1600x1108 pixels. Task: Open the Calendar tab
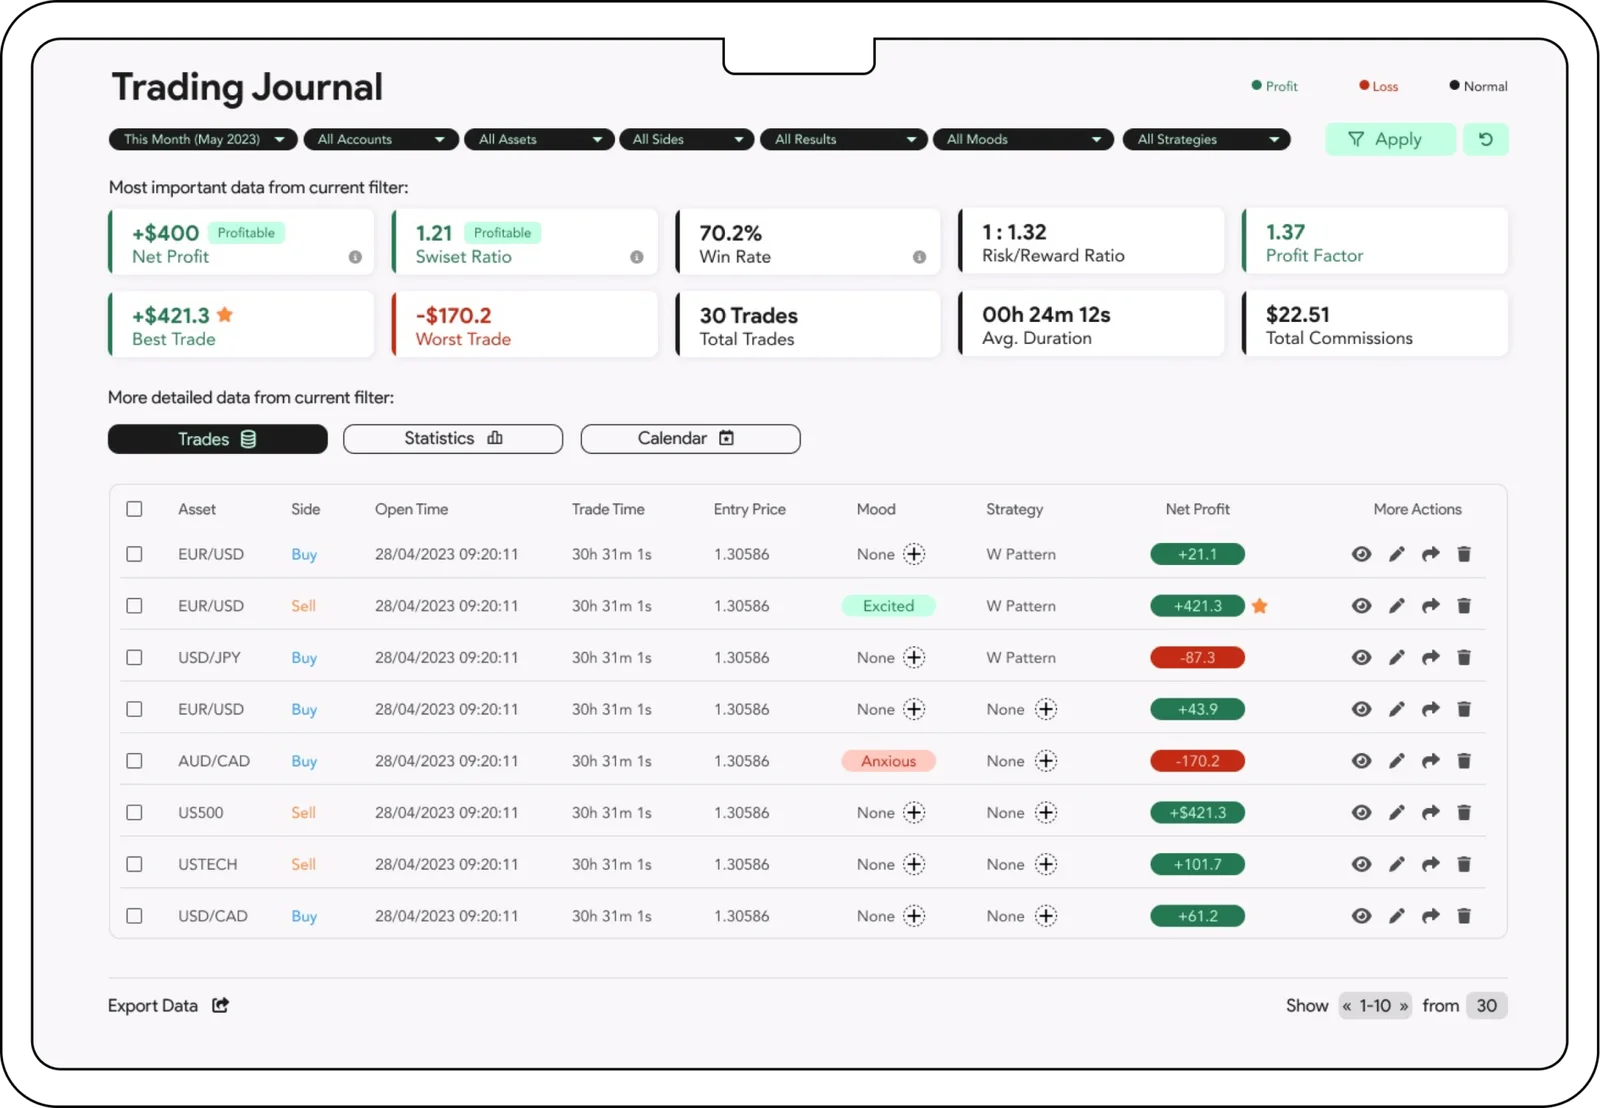[x=690, y=439]
